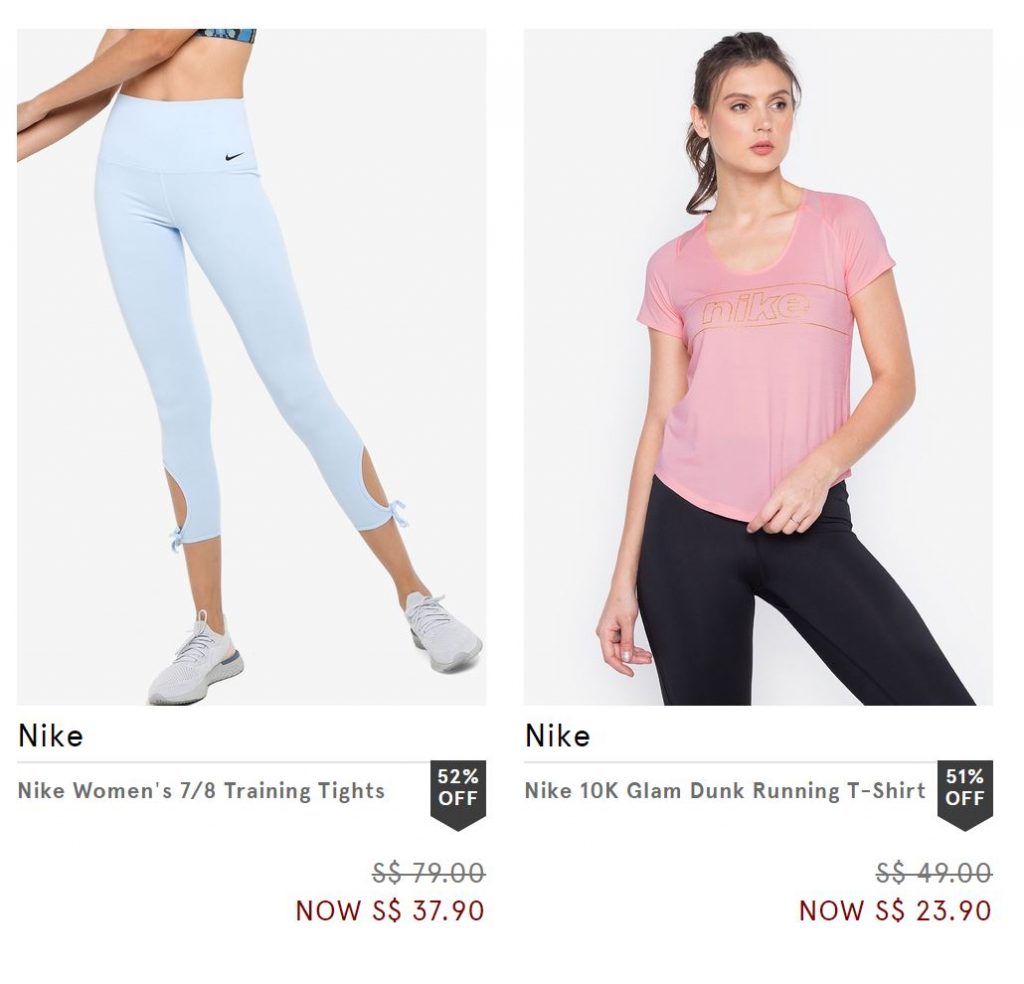
Task: Click the Nike swoosh logo on the tights
Action: [234, 157]
